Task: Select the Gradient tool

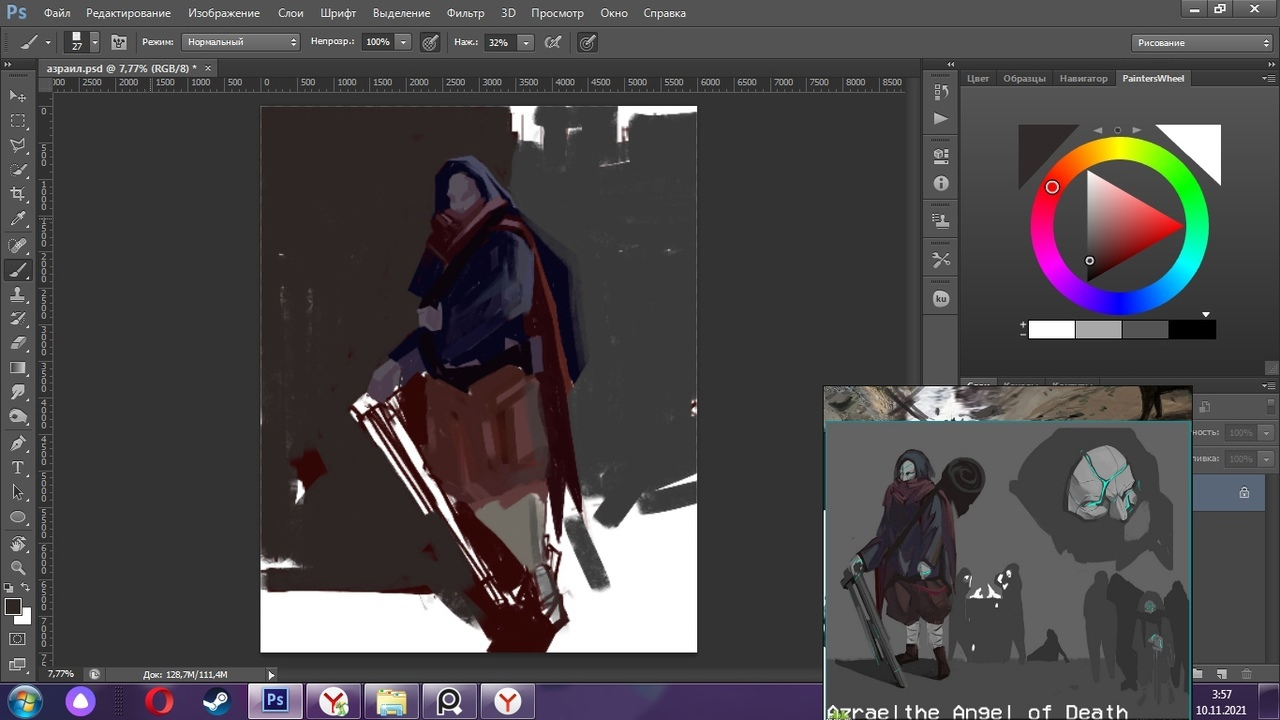Action: pos(18,368)
